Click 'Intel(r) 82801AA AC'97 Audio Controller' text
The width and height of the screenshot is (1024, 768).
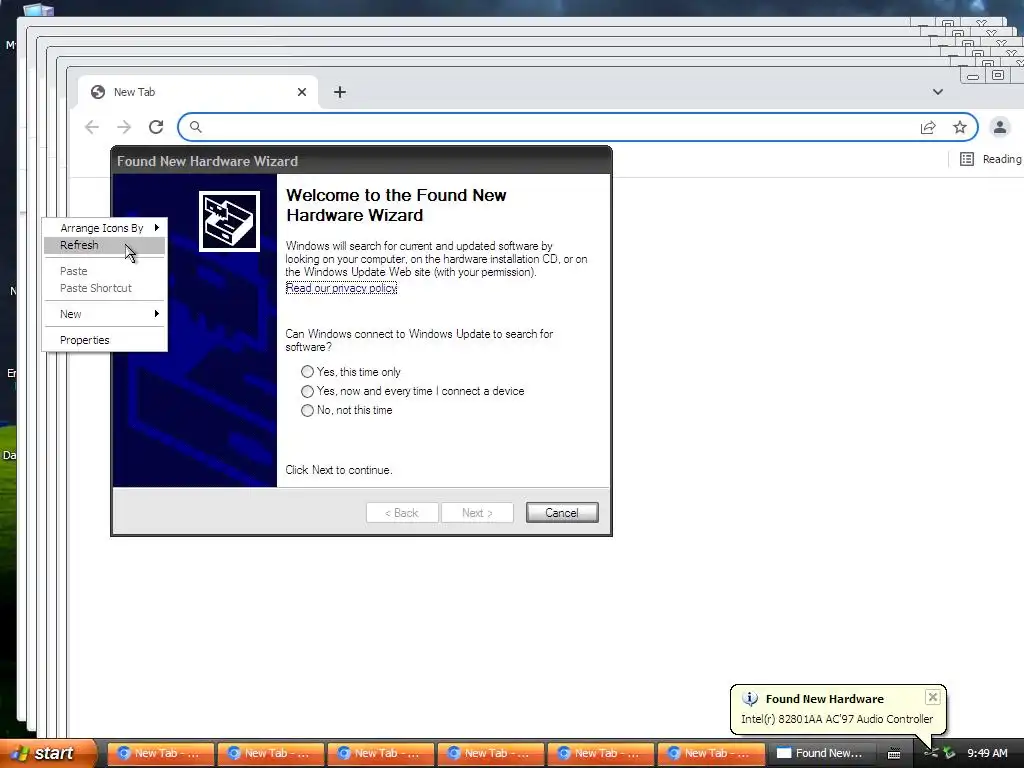837,719
